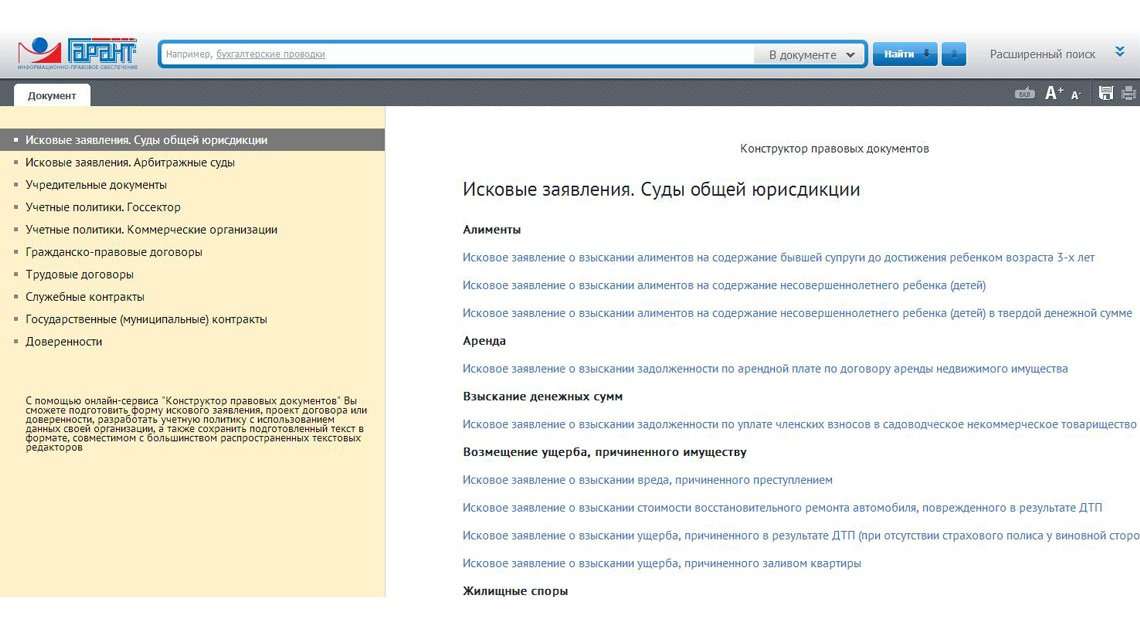Screen dimensions: 1140x639
Task: Click the "Найти" search button
Action: (x=904, y=54)
